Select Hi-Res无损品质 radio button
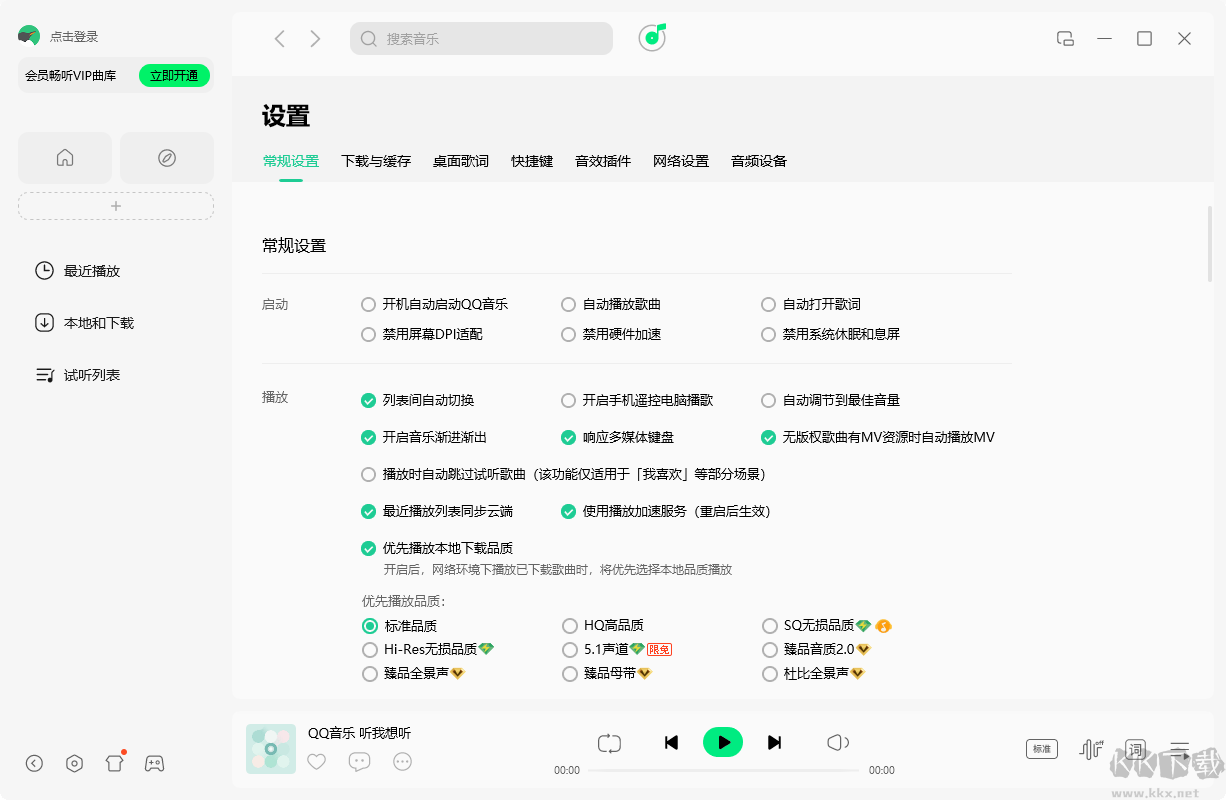The height and width of the screenshot is (800, 1226). [370, 649]
